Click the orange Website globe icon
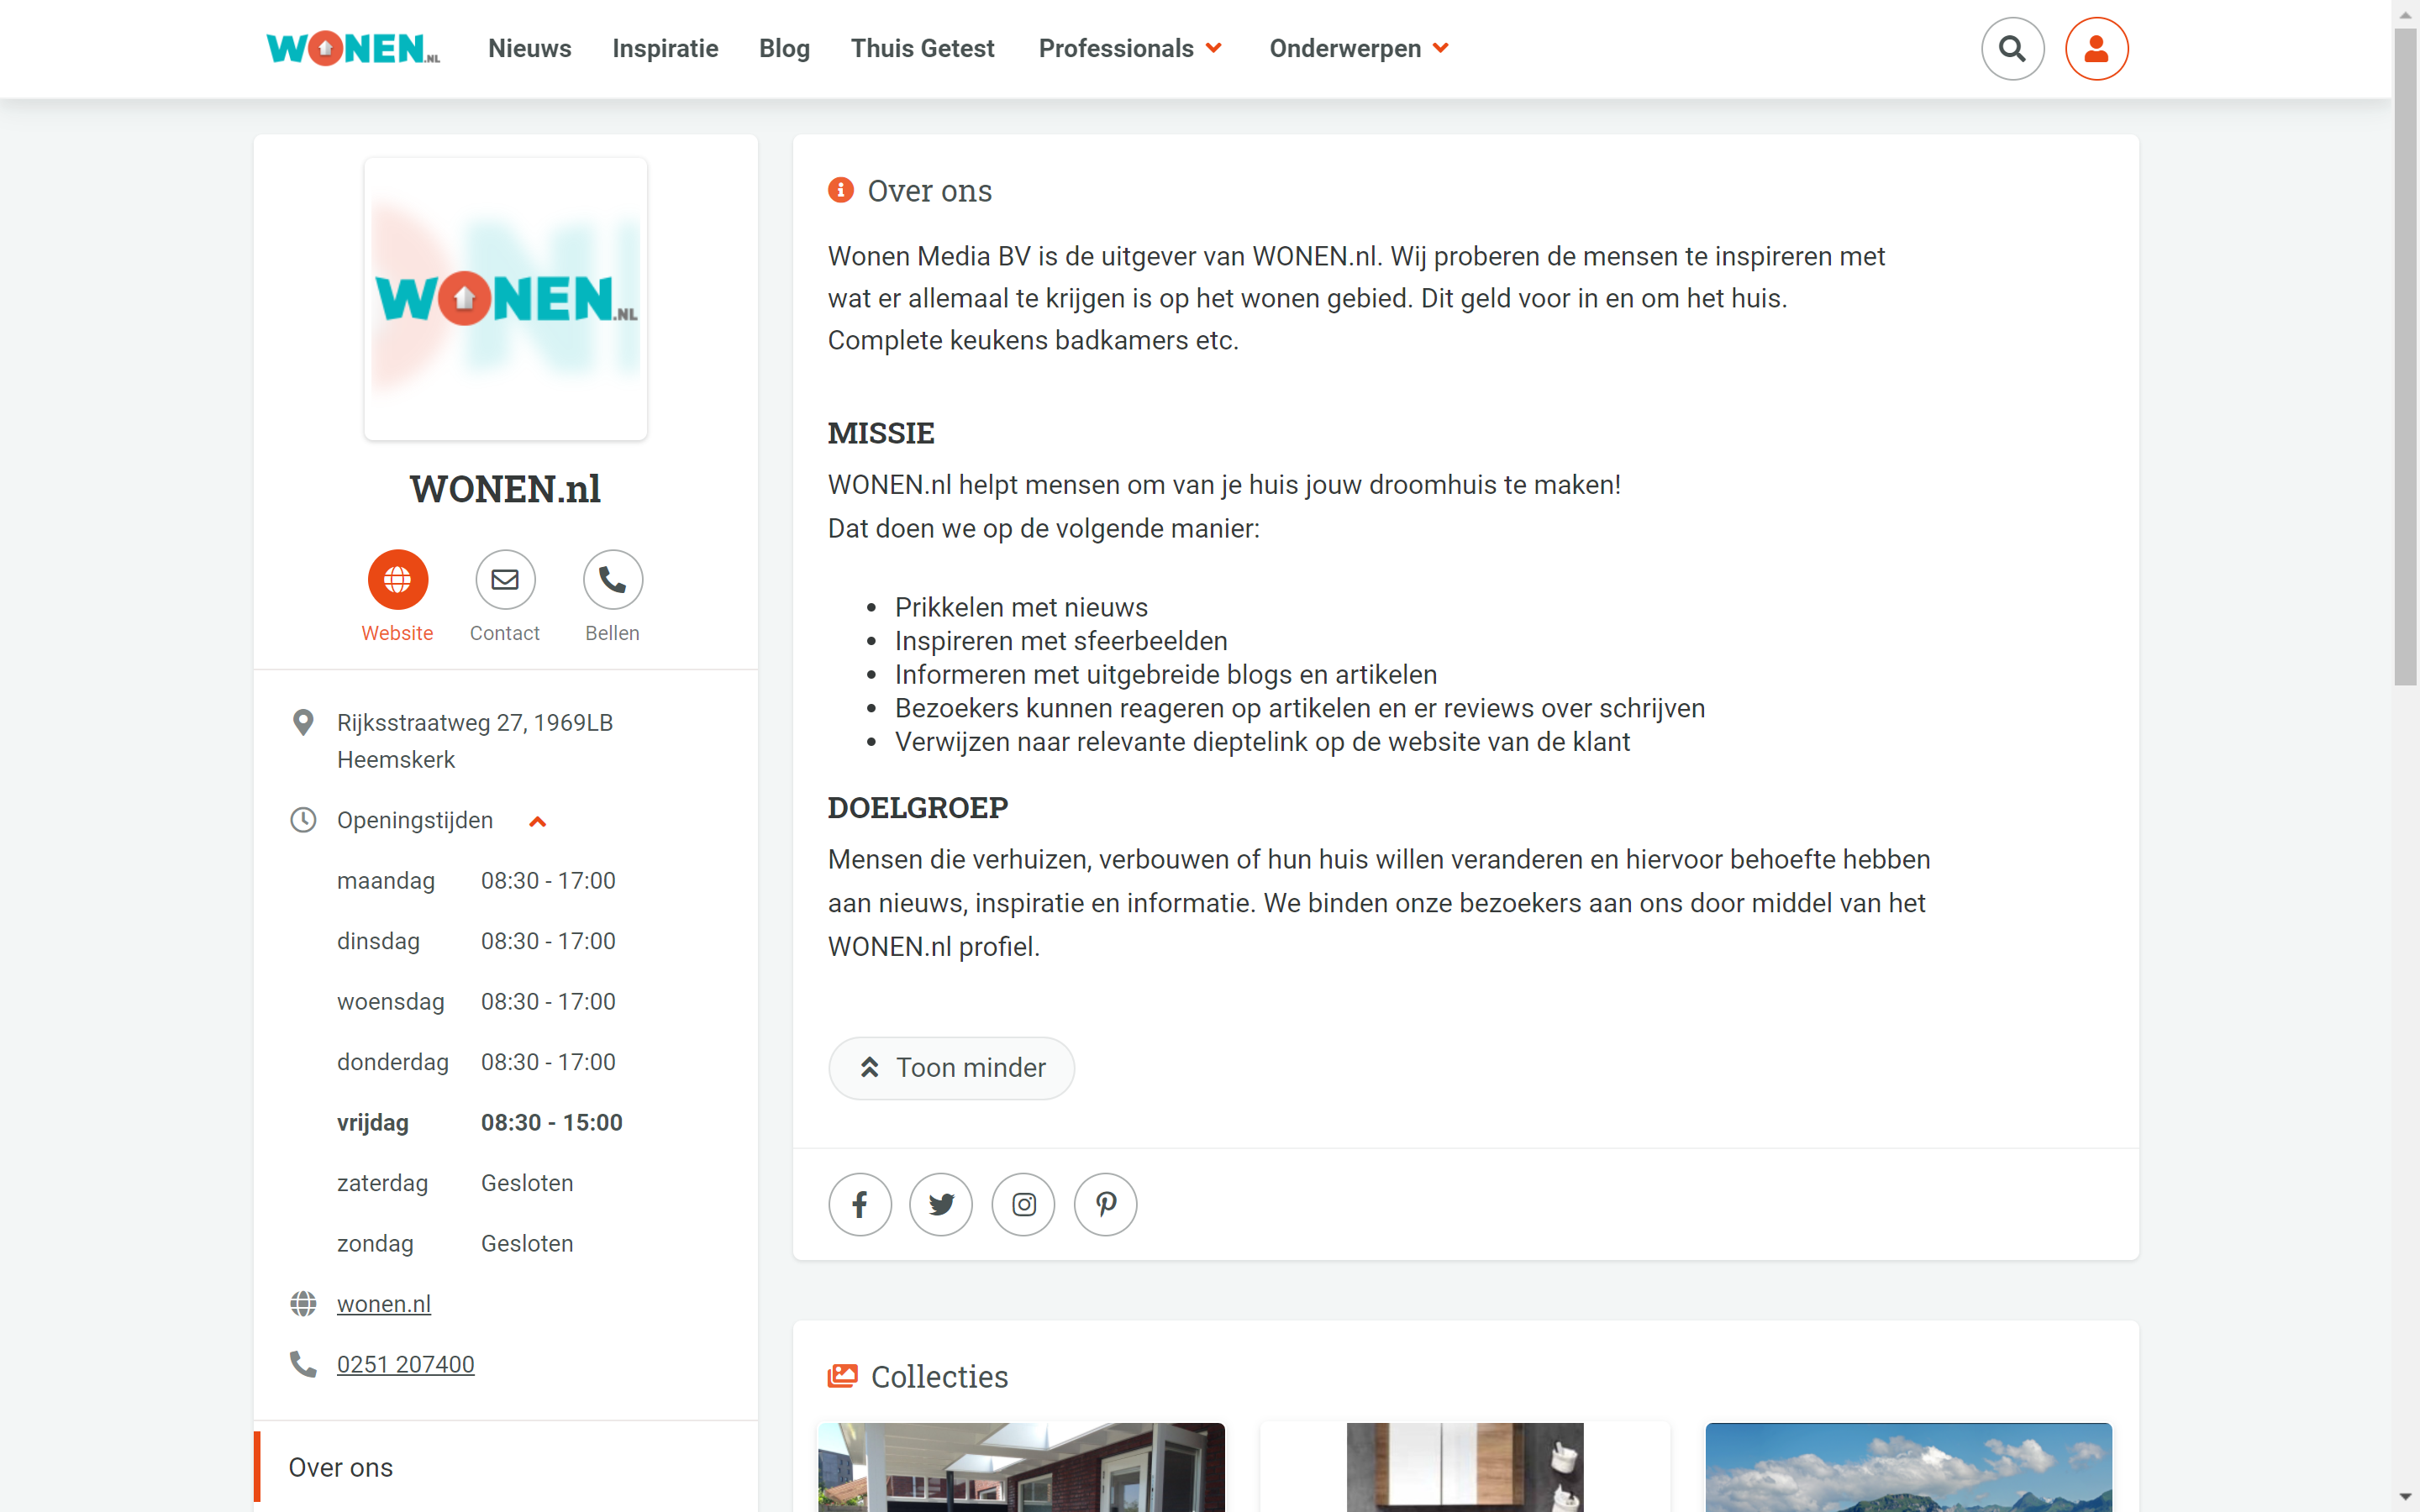Image resolution: width=2420 pixels, height=1512 pixels. point(397,579)
